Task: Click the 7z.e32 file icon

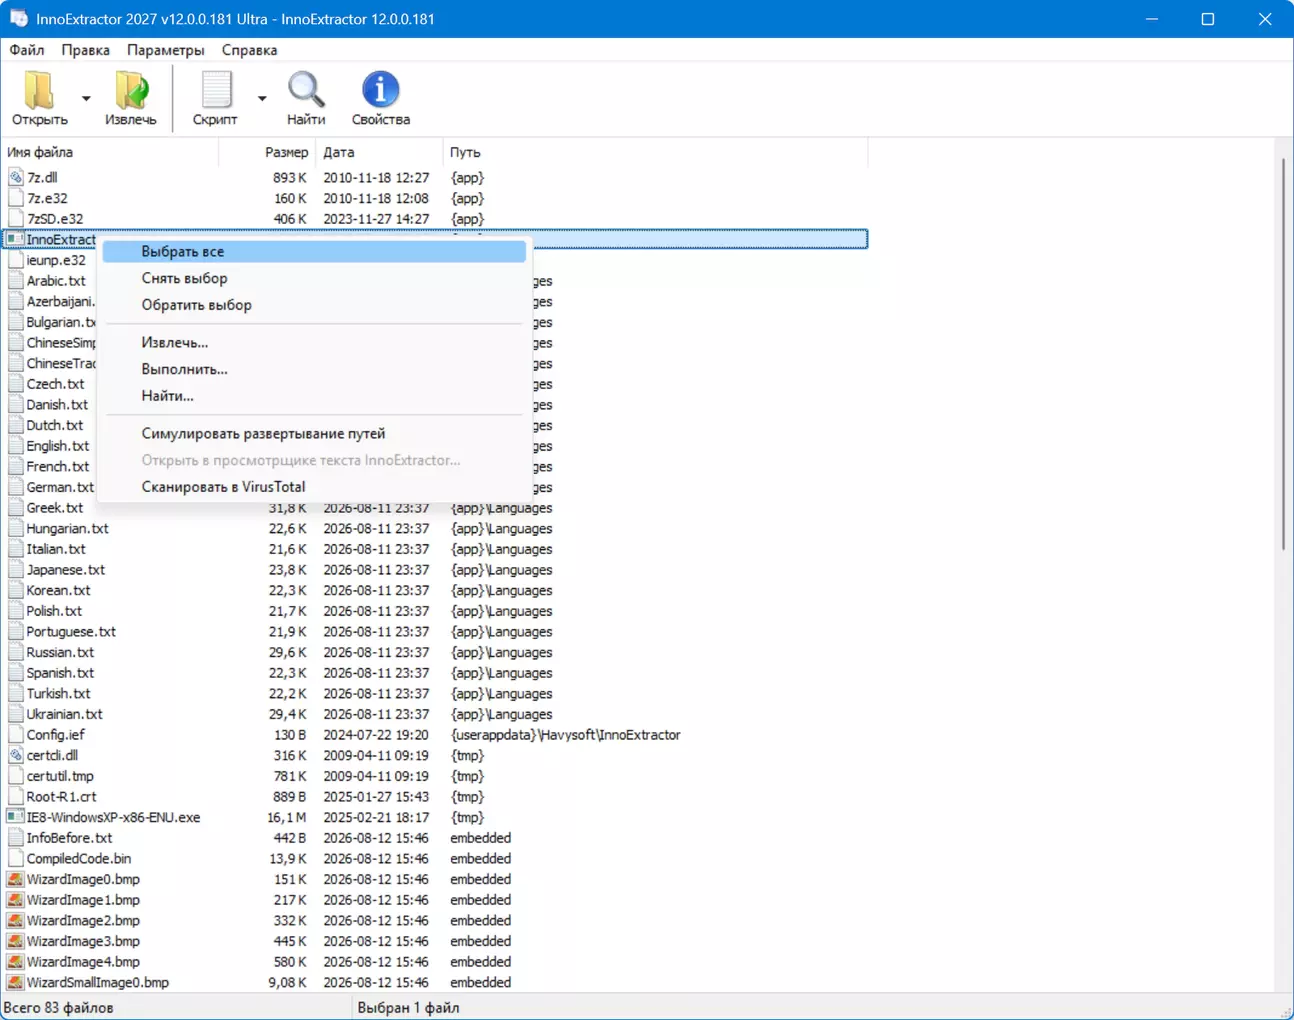Action: (x=15, y=198)
